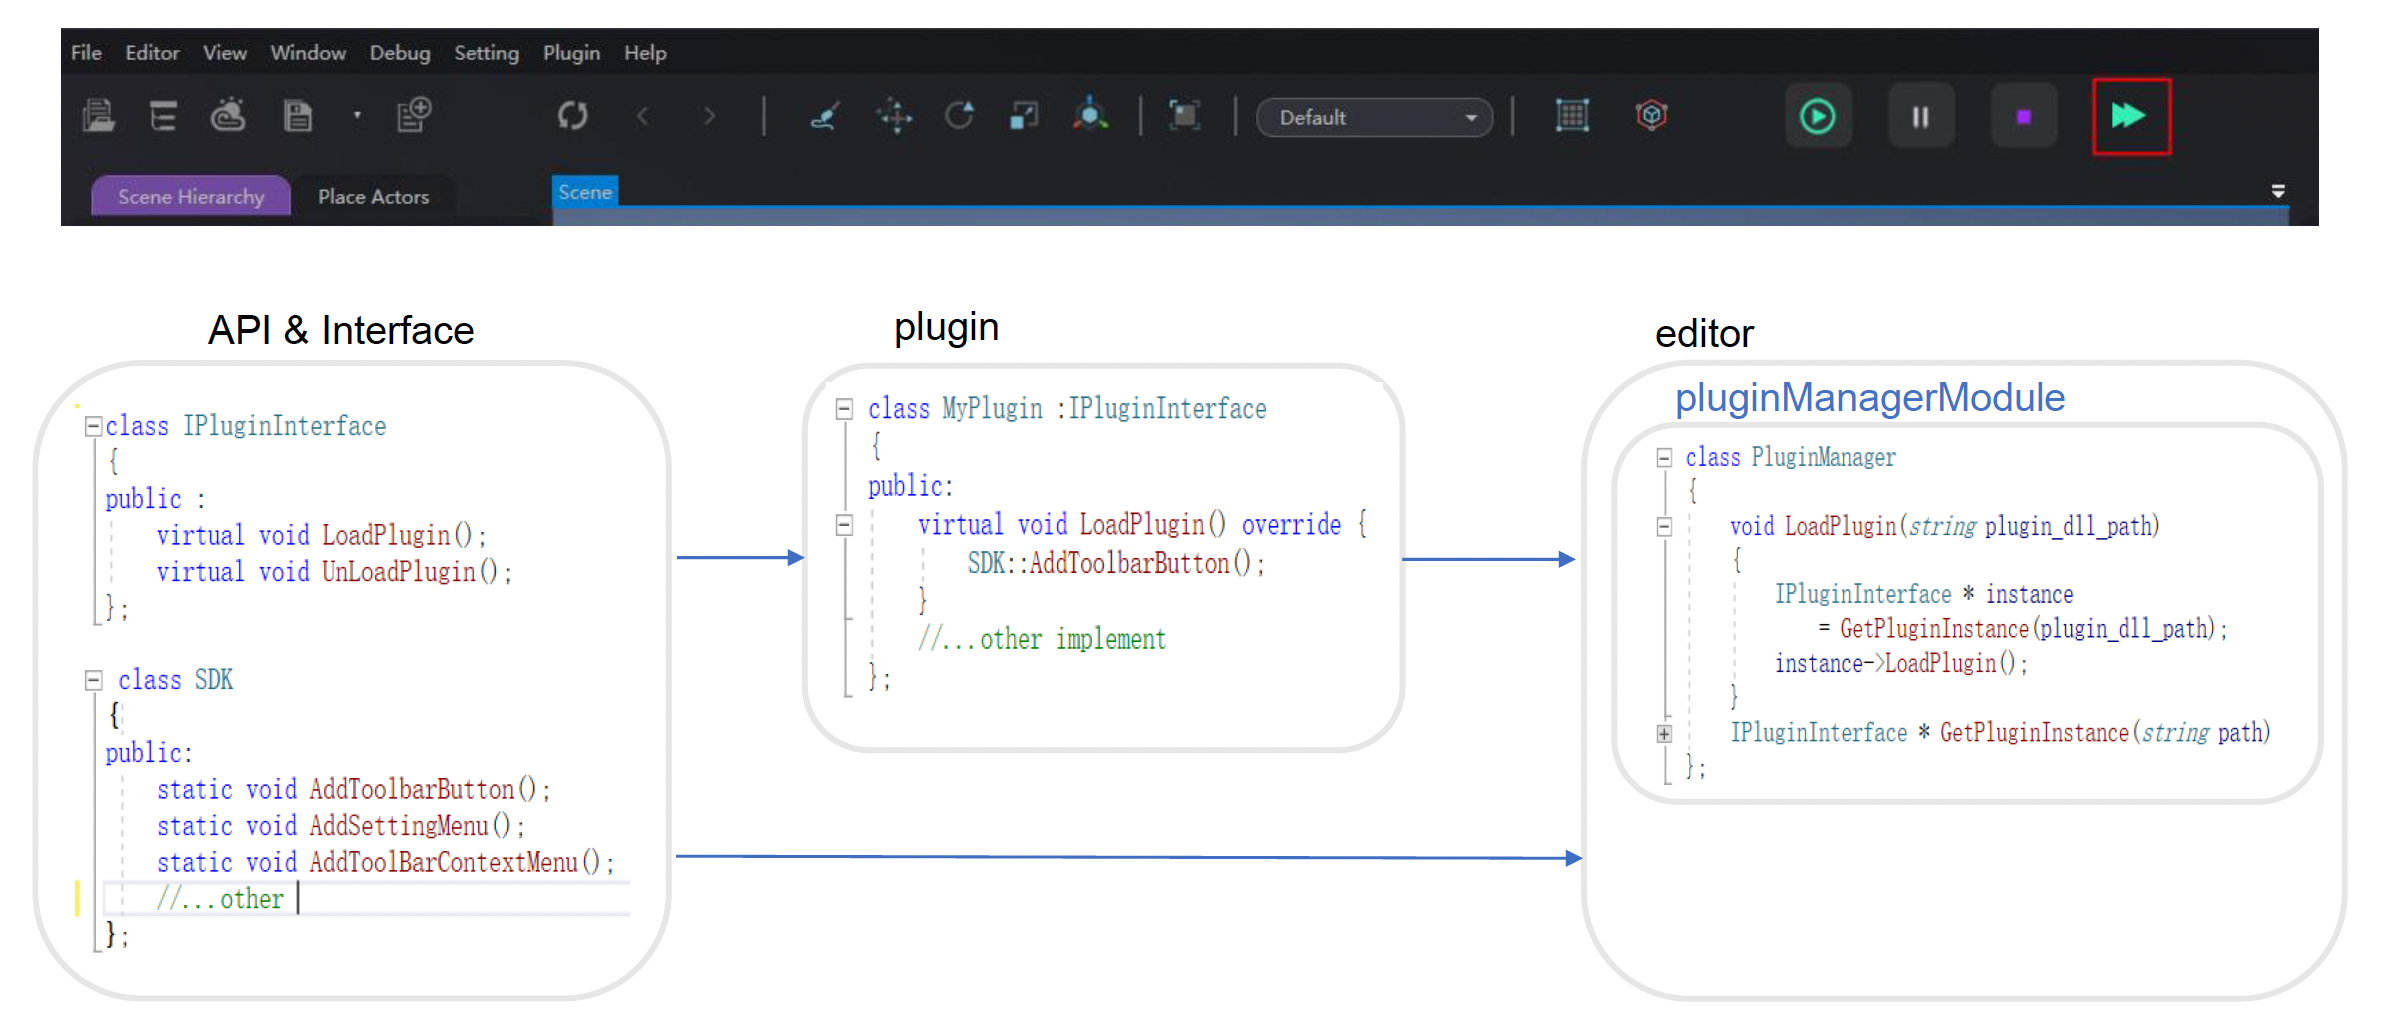2382x1034 pixels.
Task: Click the red cube icon
Action: click(1651, 116)
